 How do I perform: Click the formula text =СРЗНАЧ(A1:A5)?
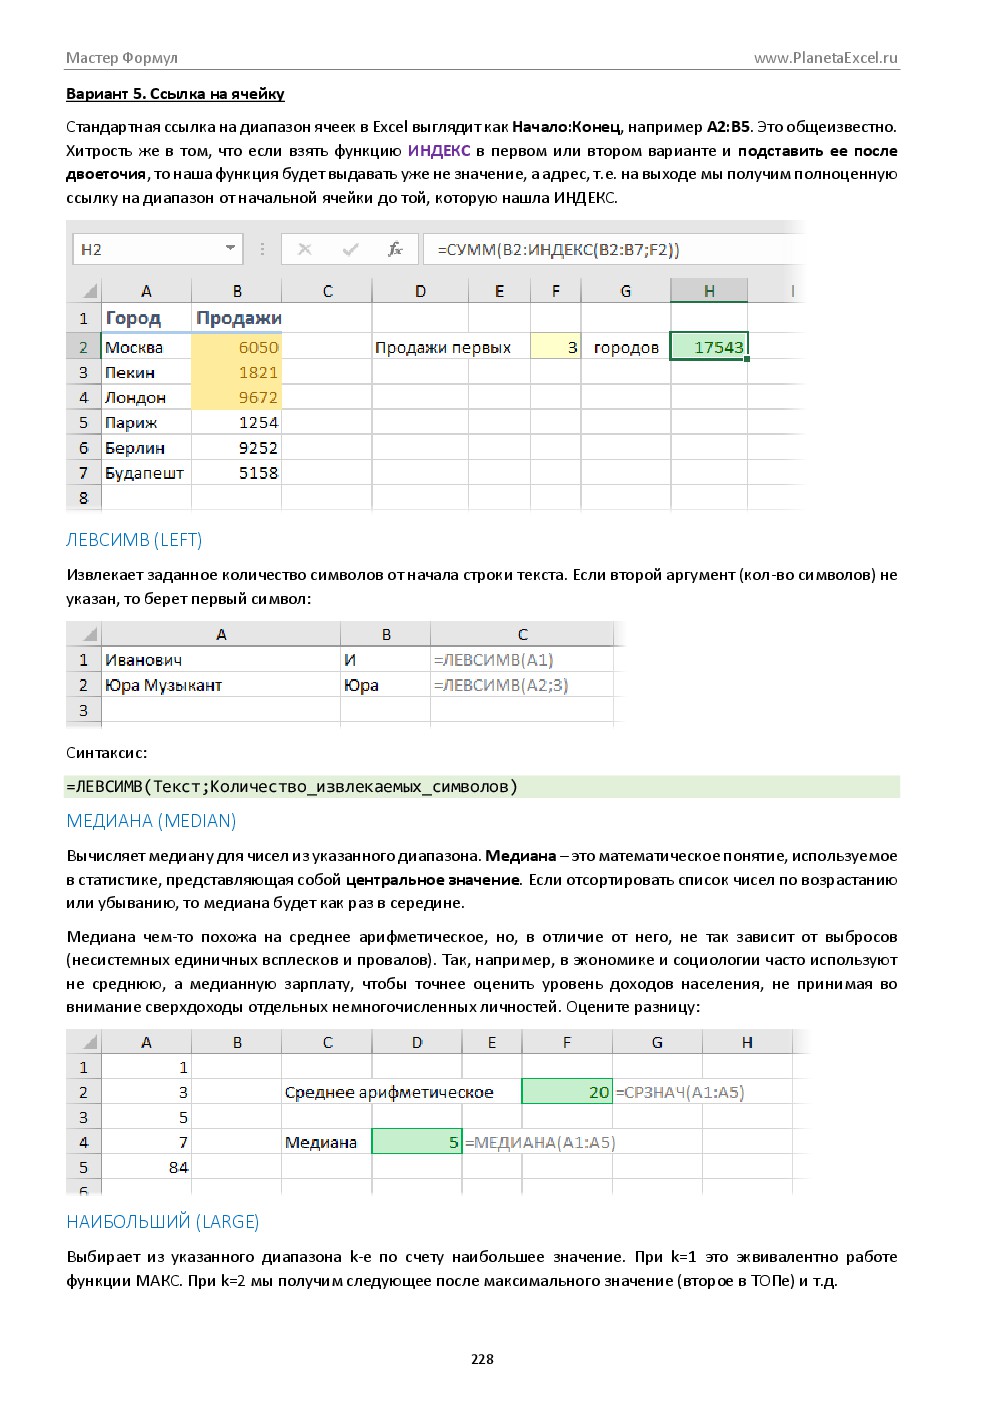pyautogui.click(x=680, y=1092)
